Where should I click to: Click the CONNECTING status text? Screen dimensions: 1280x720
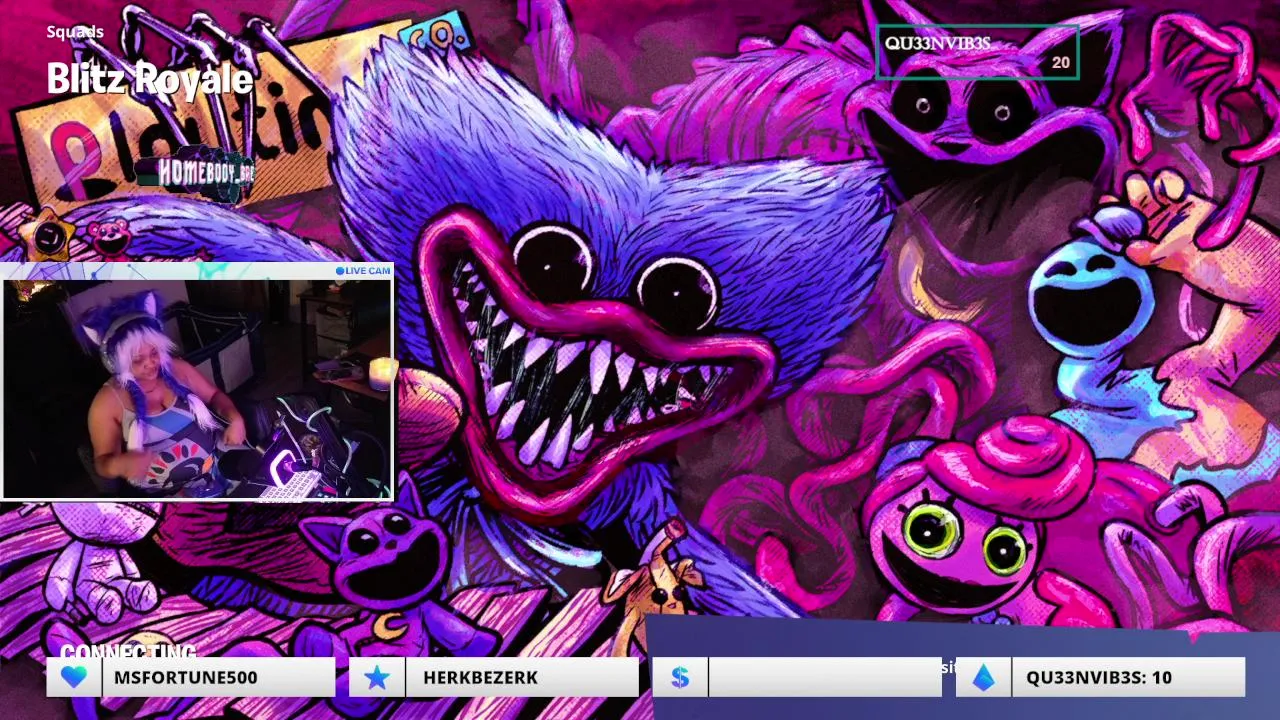pyautogui.click(x=128, y=652)
